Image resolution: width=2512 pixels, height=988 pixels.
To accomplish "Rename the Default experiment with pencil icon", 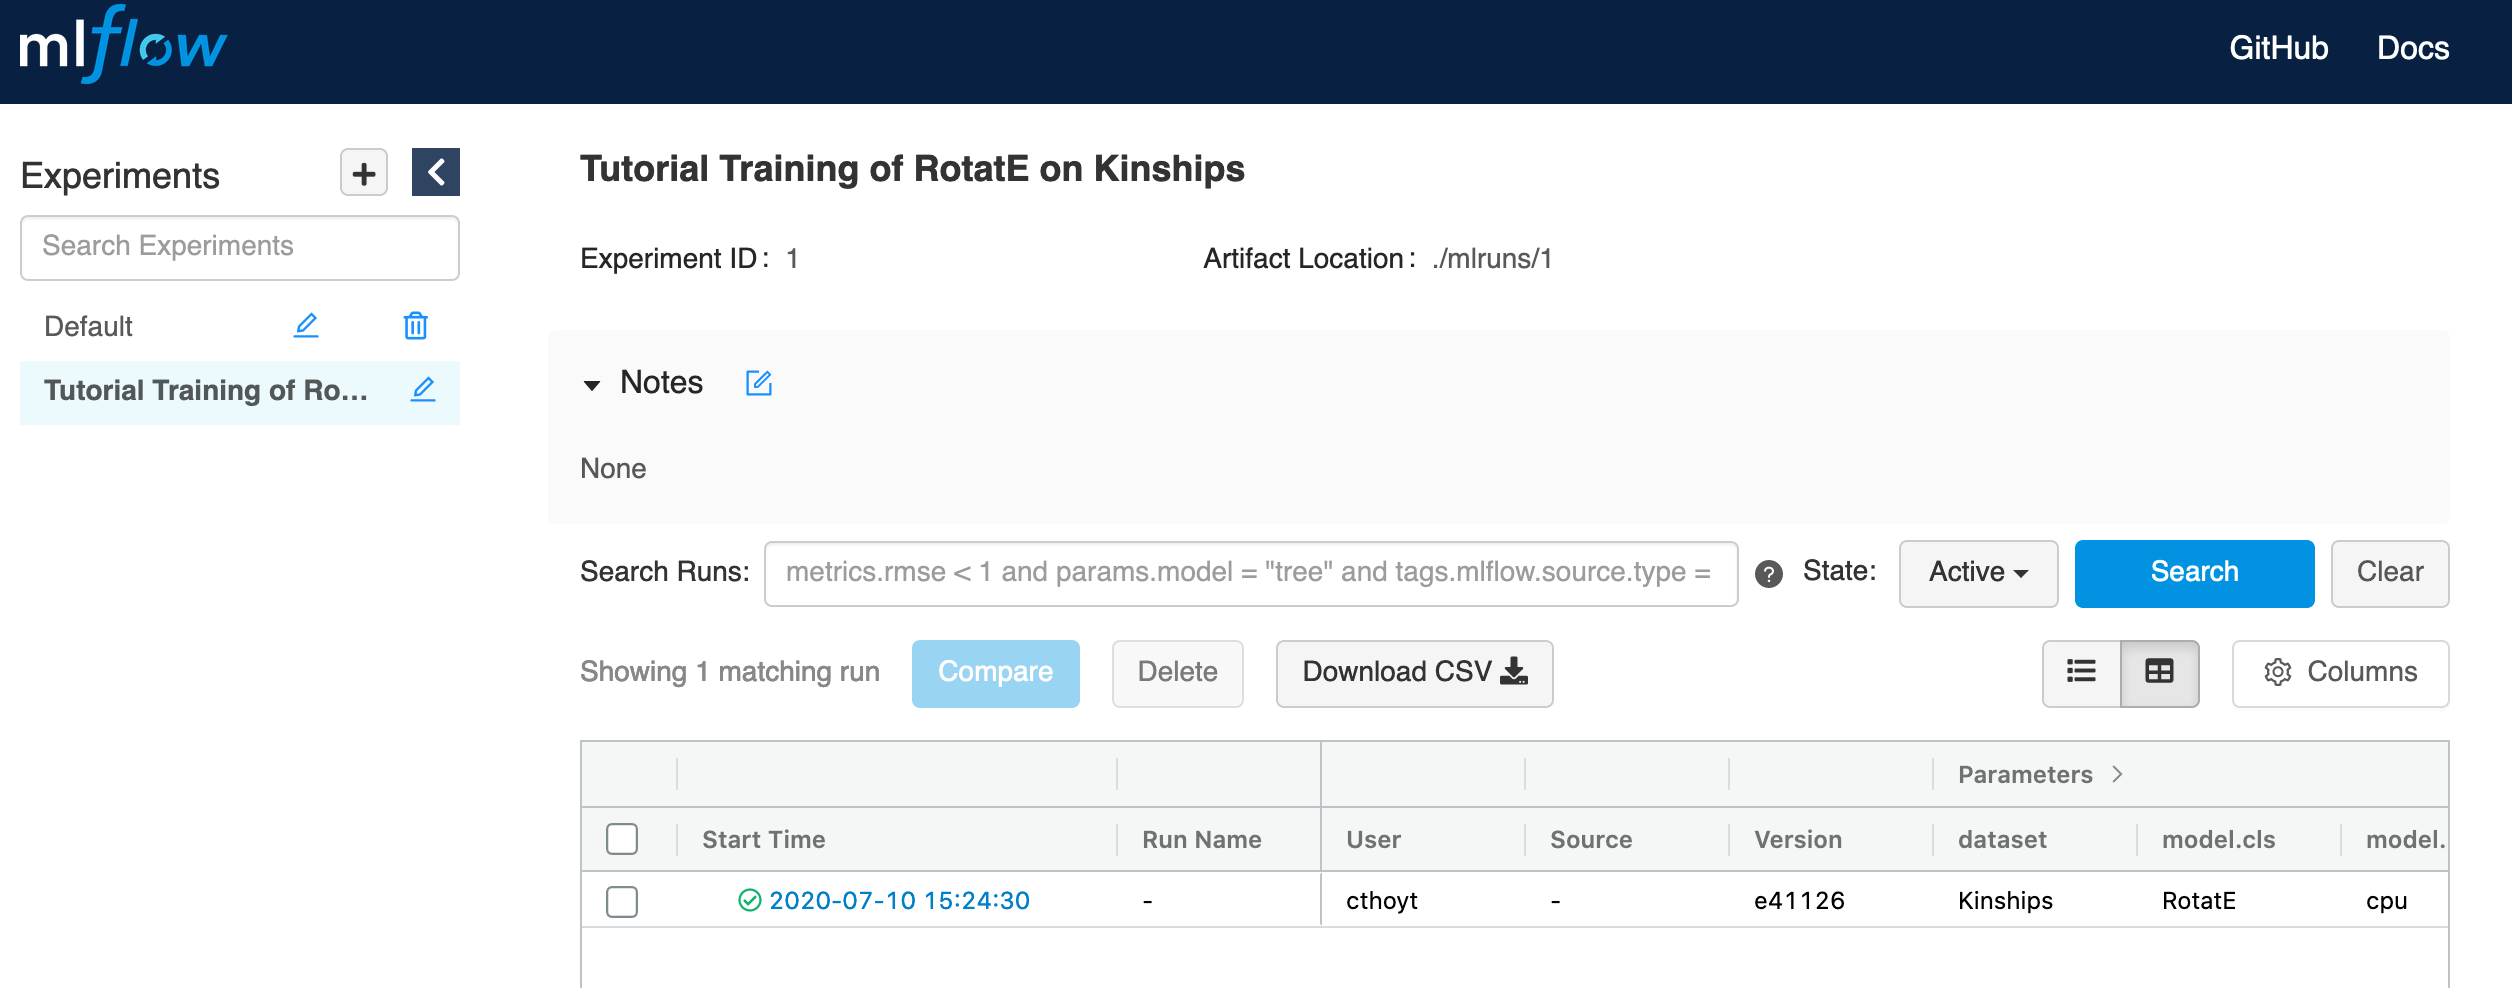I will [x=306, y=326].
